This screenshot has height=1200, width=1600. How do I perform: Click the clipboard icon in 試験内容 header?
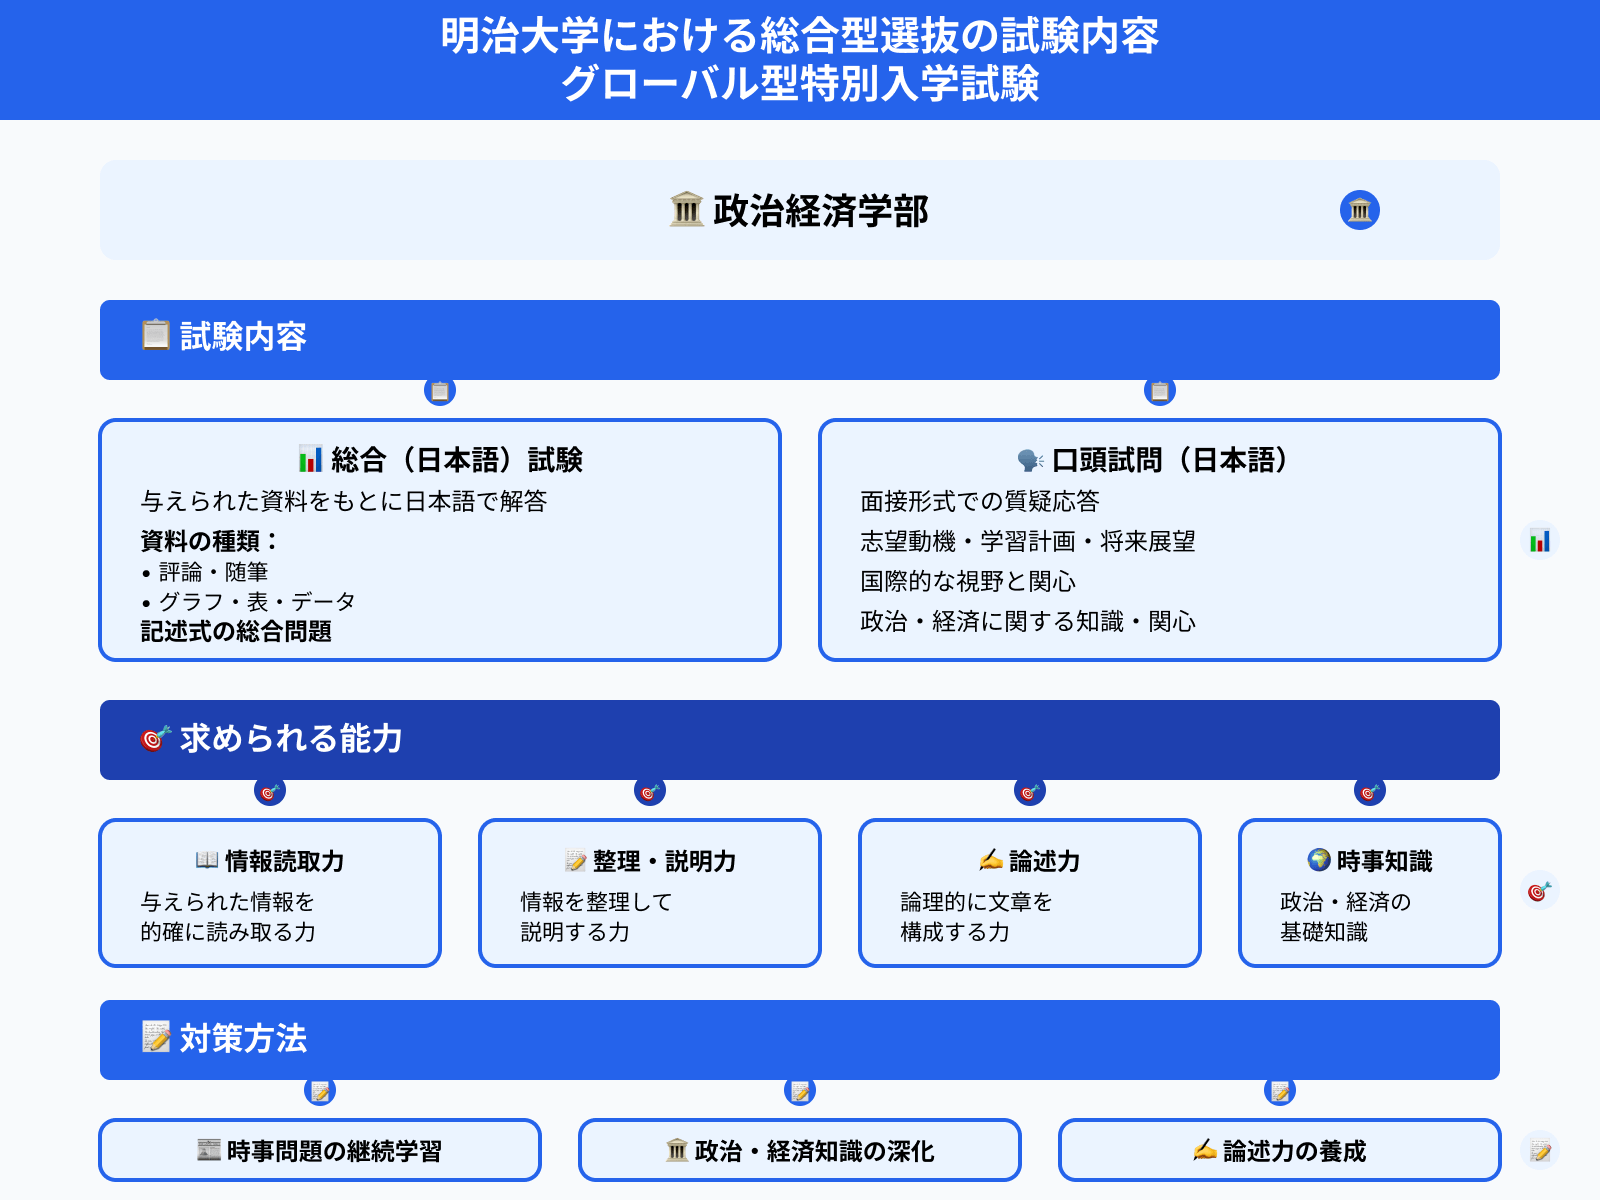tap(156, 335)
